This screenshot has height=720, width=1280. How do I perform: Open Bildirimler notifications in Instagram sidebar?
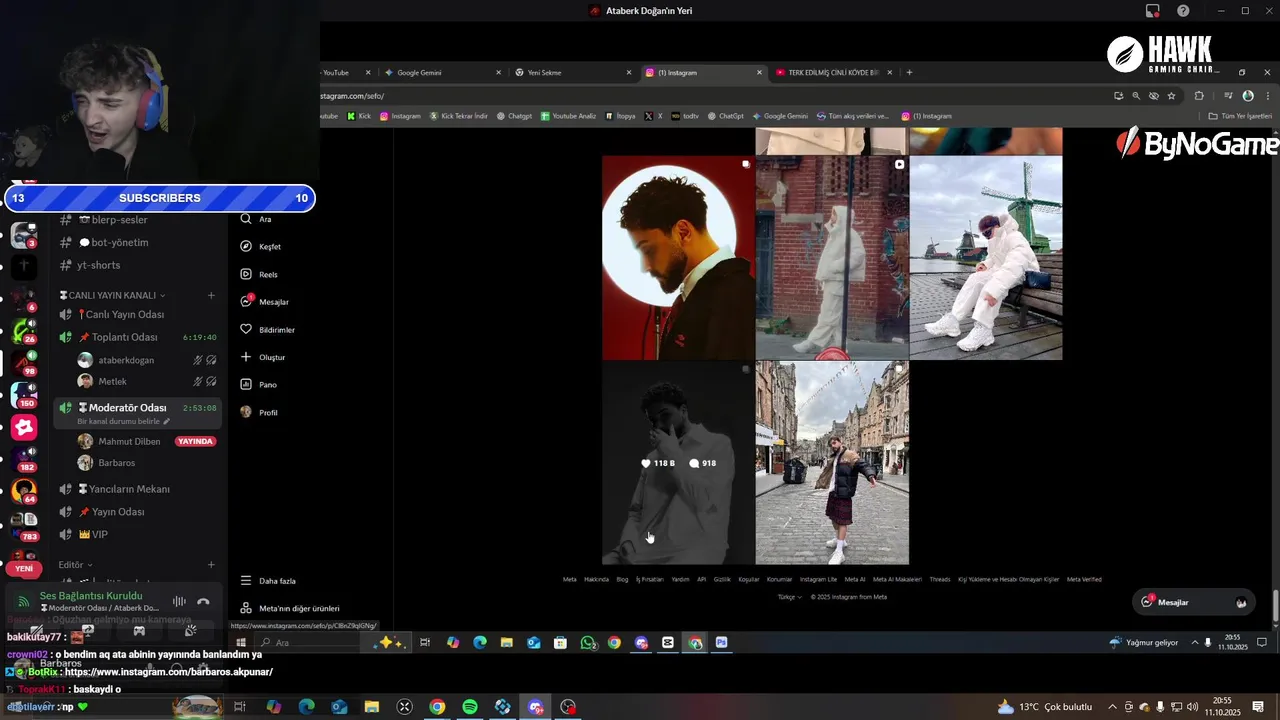268,329
